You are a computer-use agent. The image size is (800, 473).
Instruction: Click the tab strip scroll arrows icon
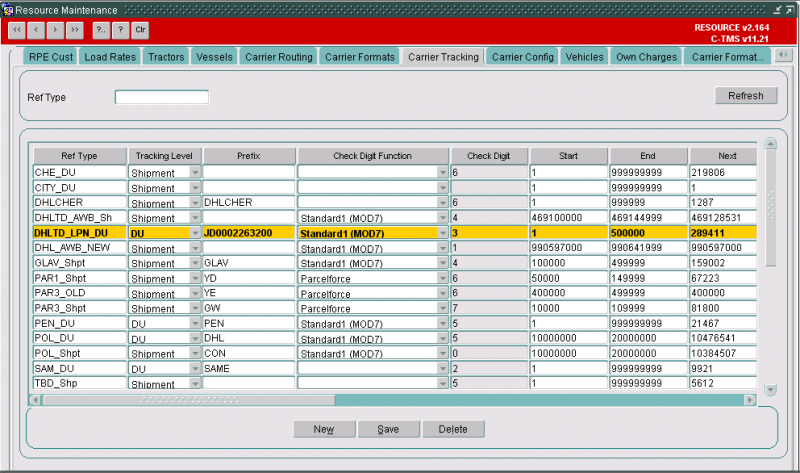783,55
